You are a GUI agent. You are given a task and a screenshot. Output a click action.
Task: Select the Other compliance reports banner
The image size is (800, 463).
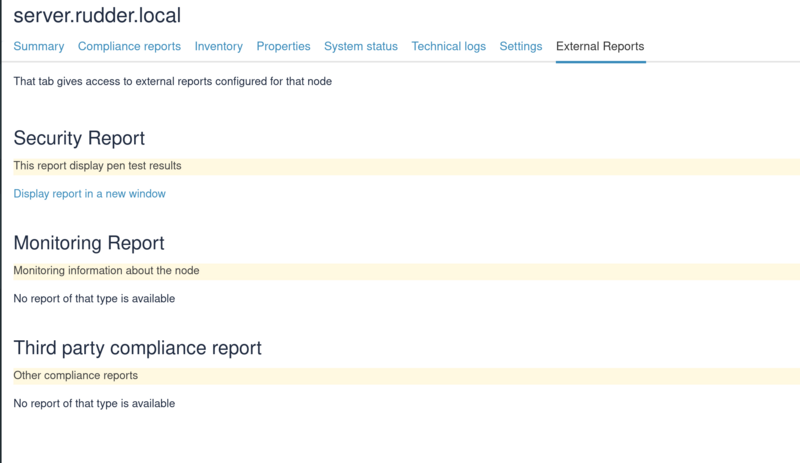pyautogui.click(x=407, y=376)
